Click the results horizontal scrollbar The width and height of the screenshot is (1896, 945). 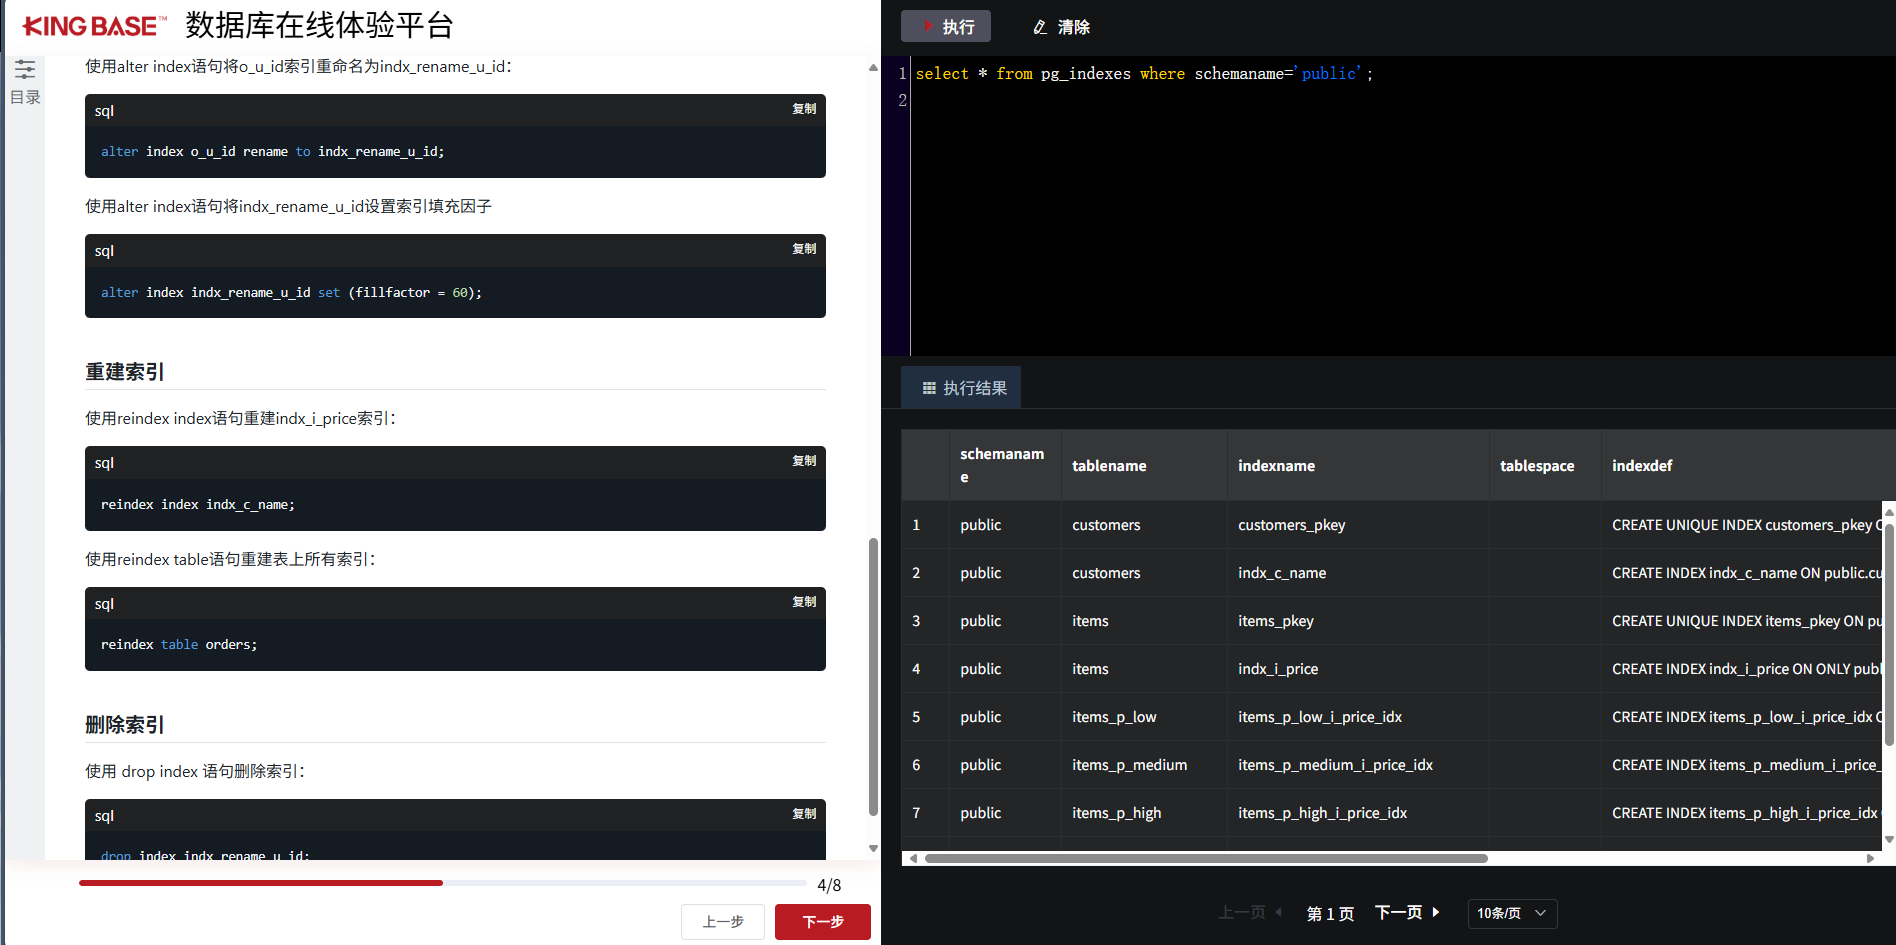[1206, 858]
